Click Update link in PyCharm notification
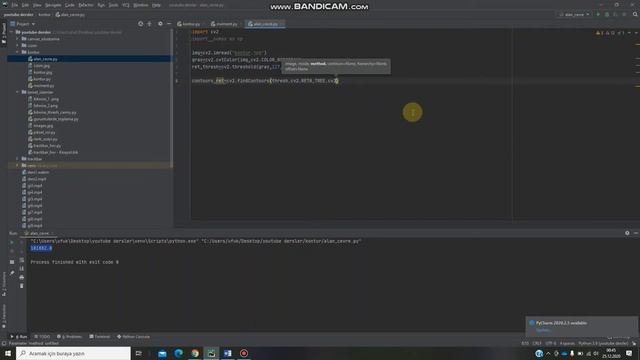Screen dimensions: 640x360 tap(543, 330)
